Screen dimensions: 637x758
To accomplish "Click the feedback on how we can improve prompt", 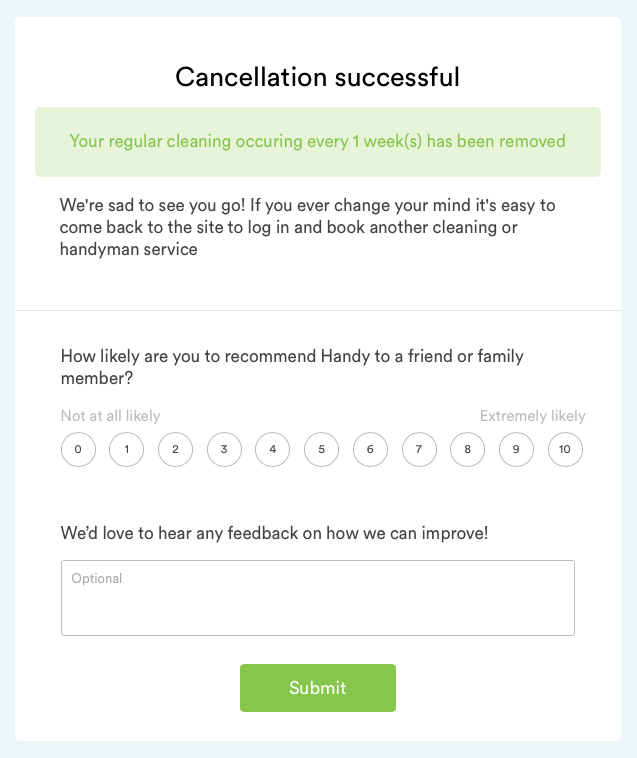I will (275, 533).
